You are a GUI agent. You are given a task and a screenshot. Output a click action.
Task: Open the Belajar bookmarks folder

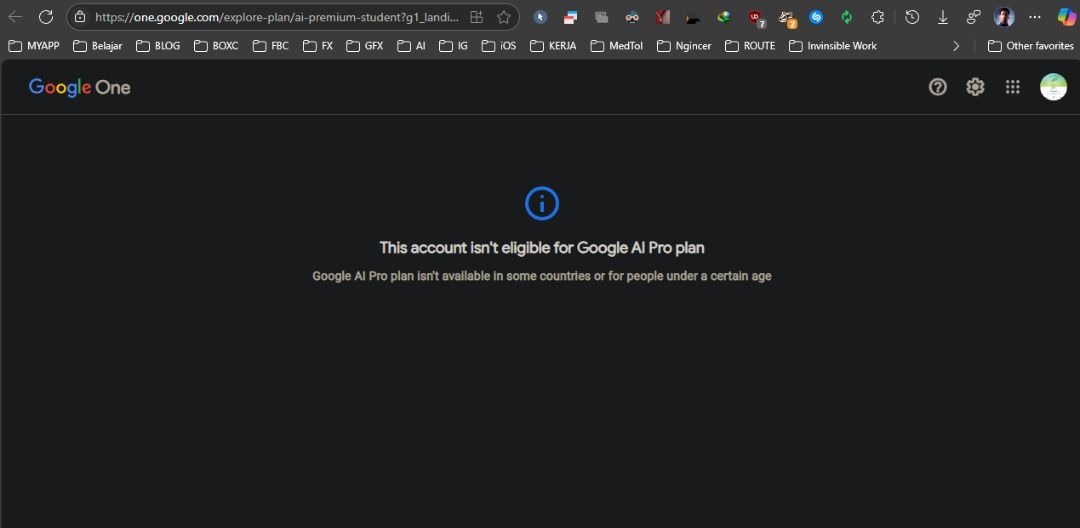98,45
